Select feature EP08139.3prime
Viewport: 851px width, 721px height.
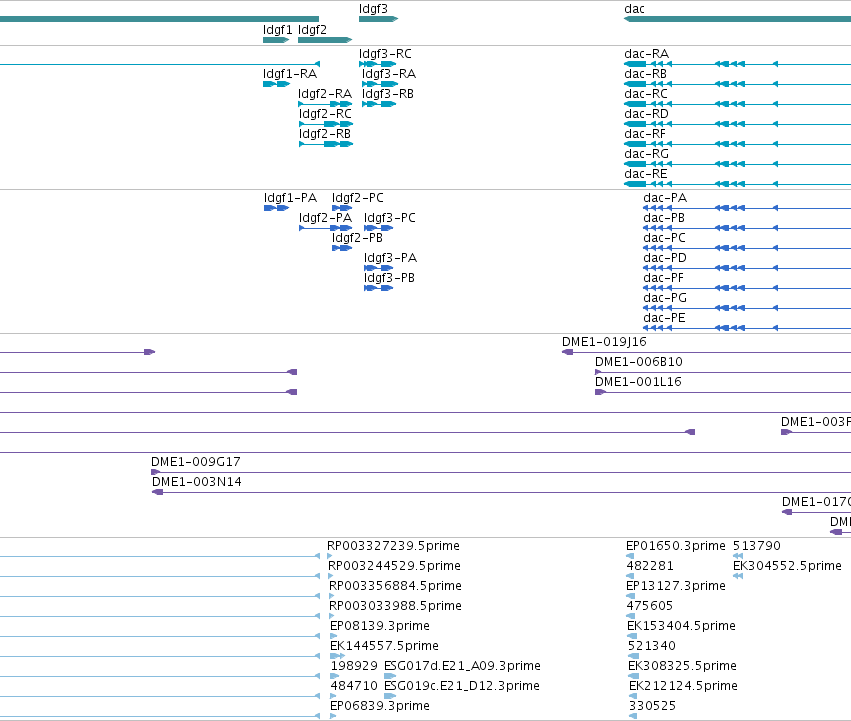[x=333, y=636]
